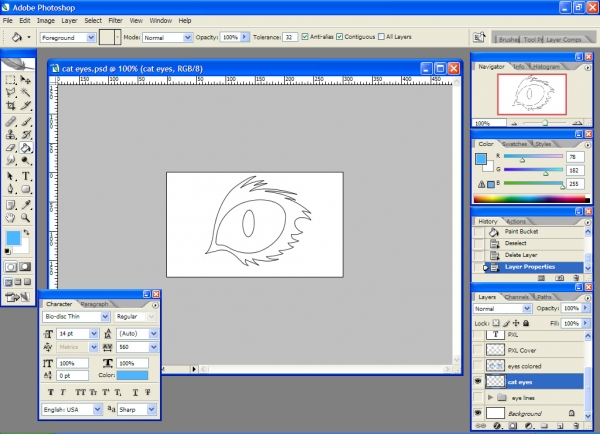
Task: Open the anti-aliasing Sharp dropdown
Action: [x=152, y=410]
